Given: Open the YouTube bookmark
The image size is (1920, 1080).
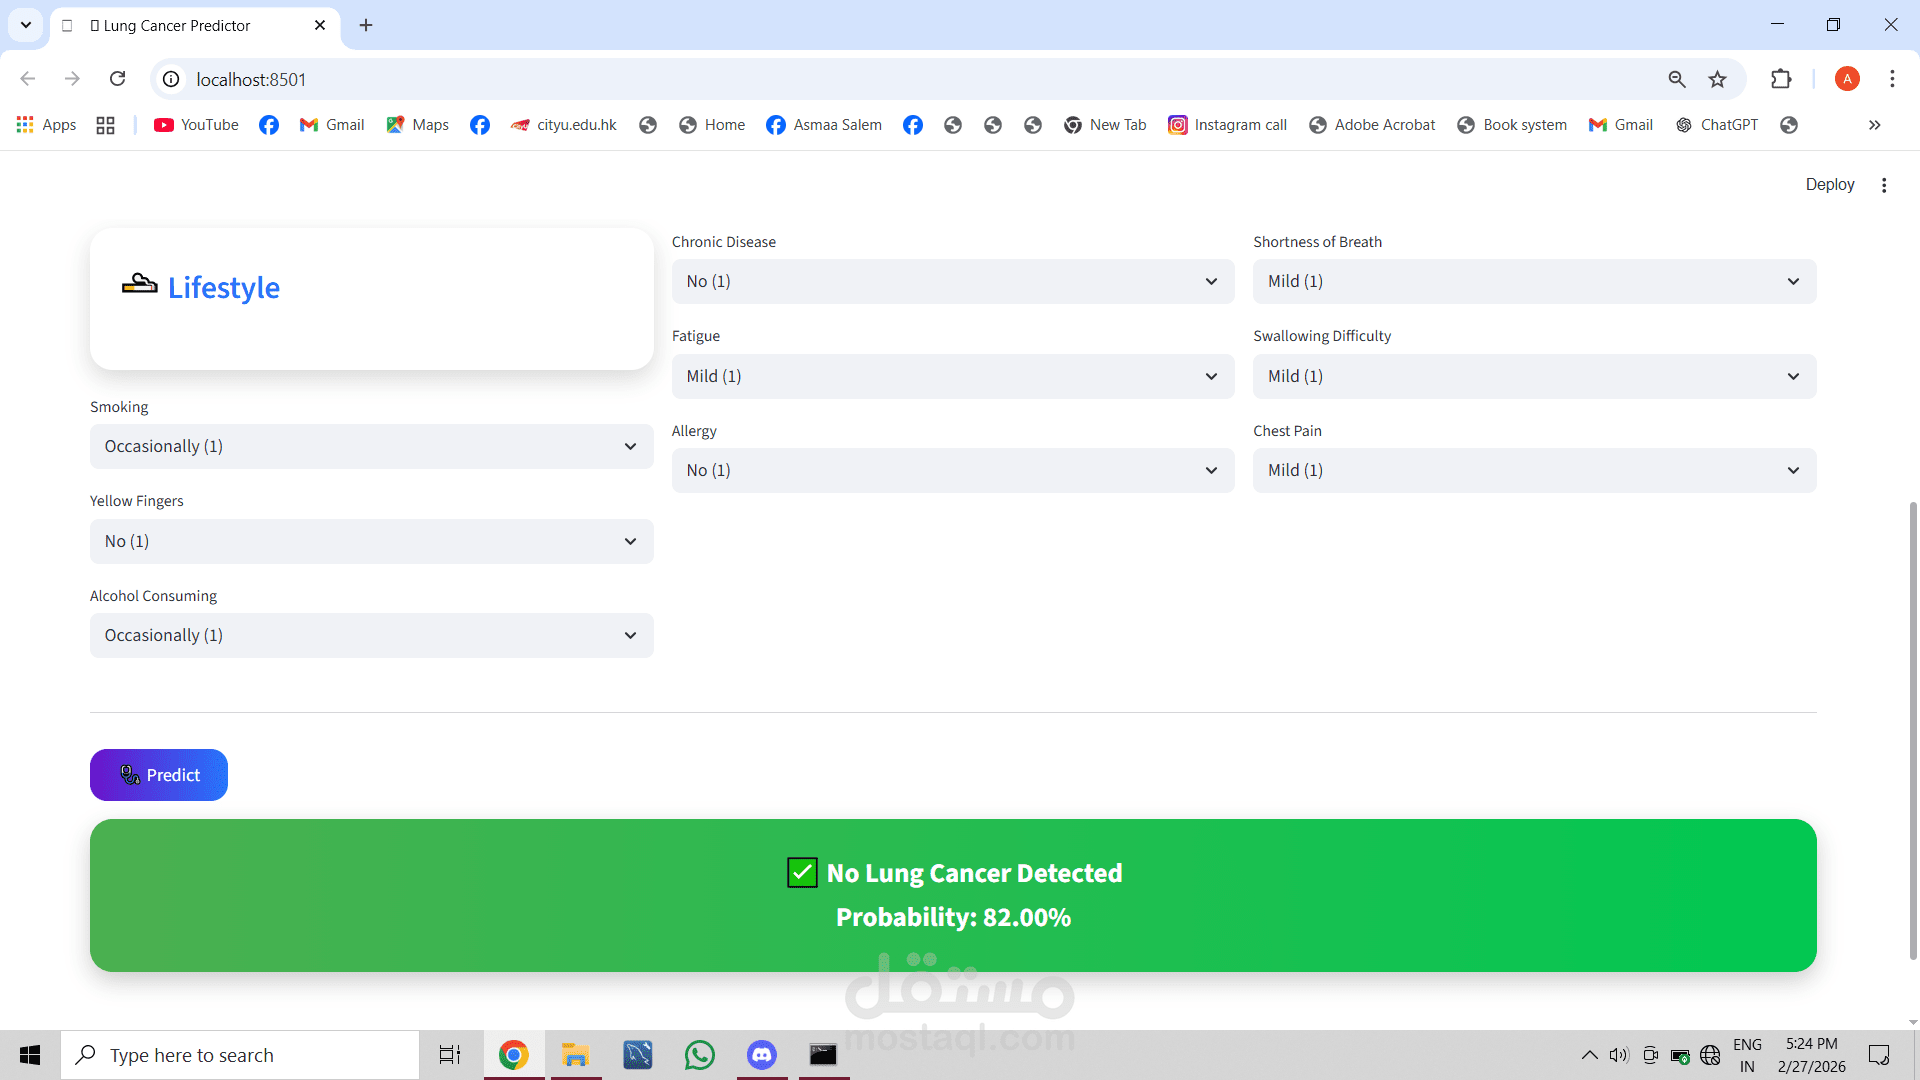Looking at the screenshot, I should coord(197,125).
